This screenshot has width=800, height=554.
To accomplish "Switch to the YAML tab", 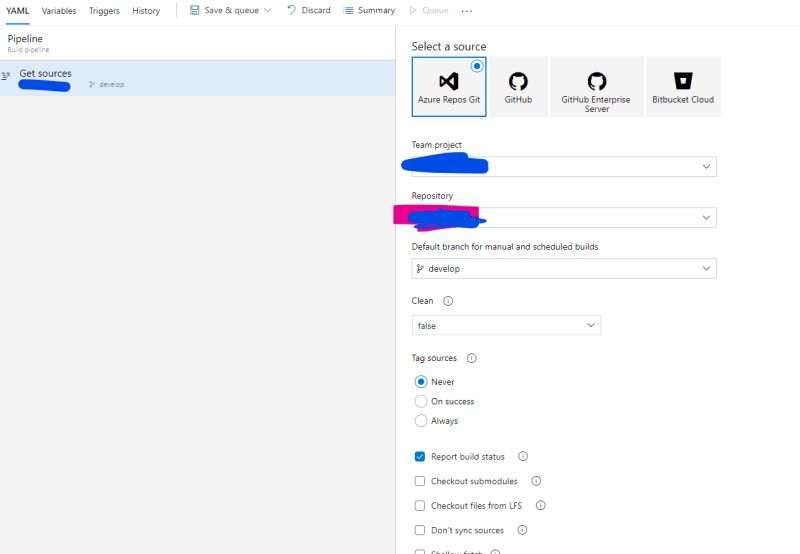I will 17,11.
